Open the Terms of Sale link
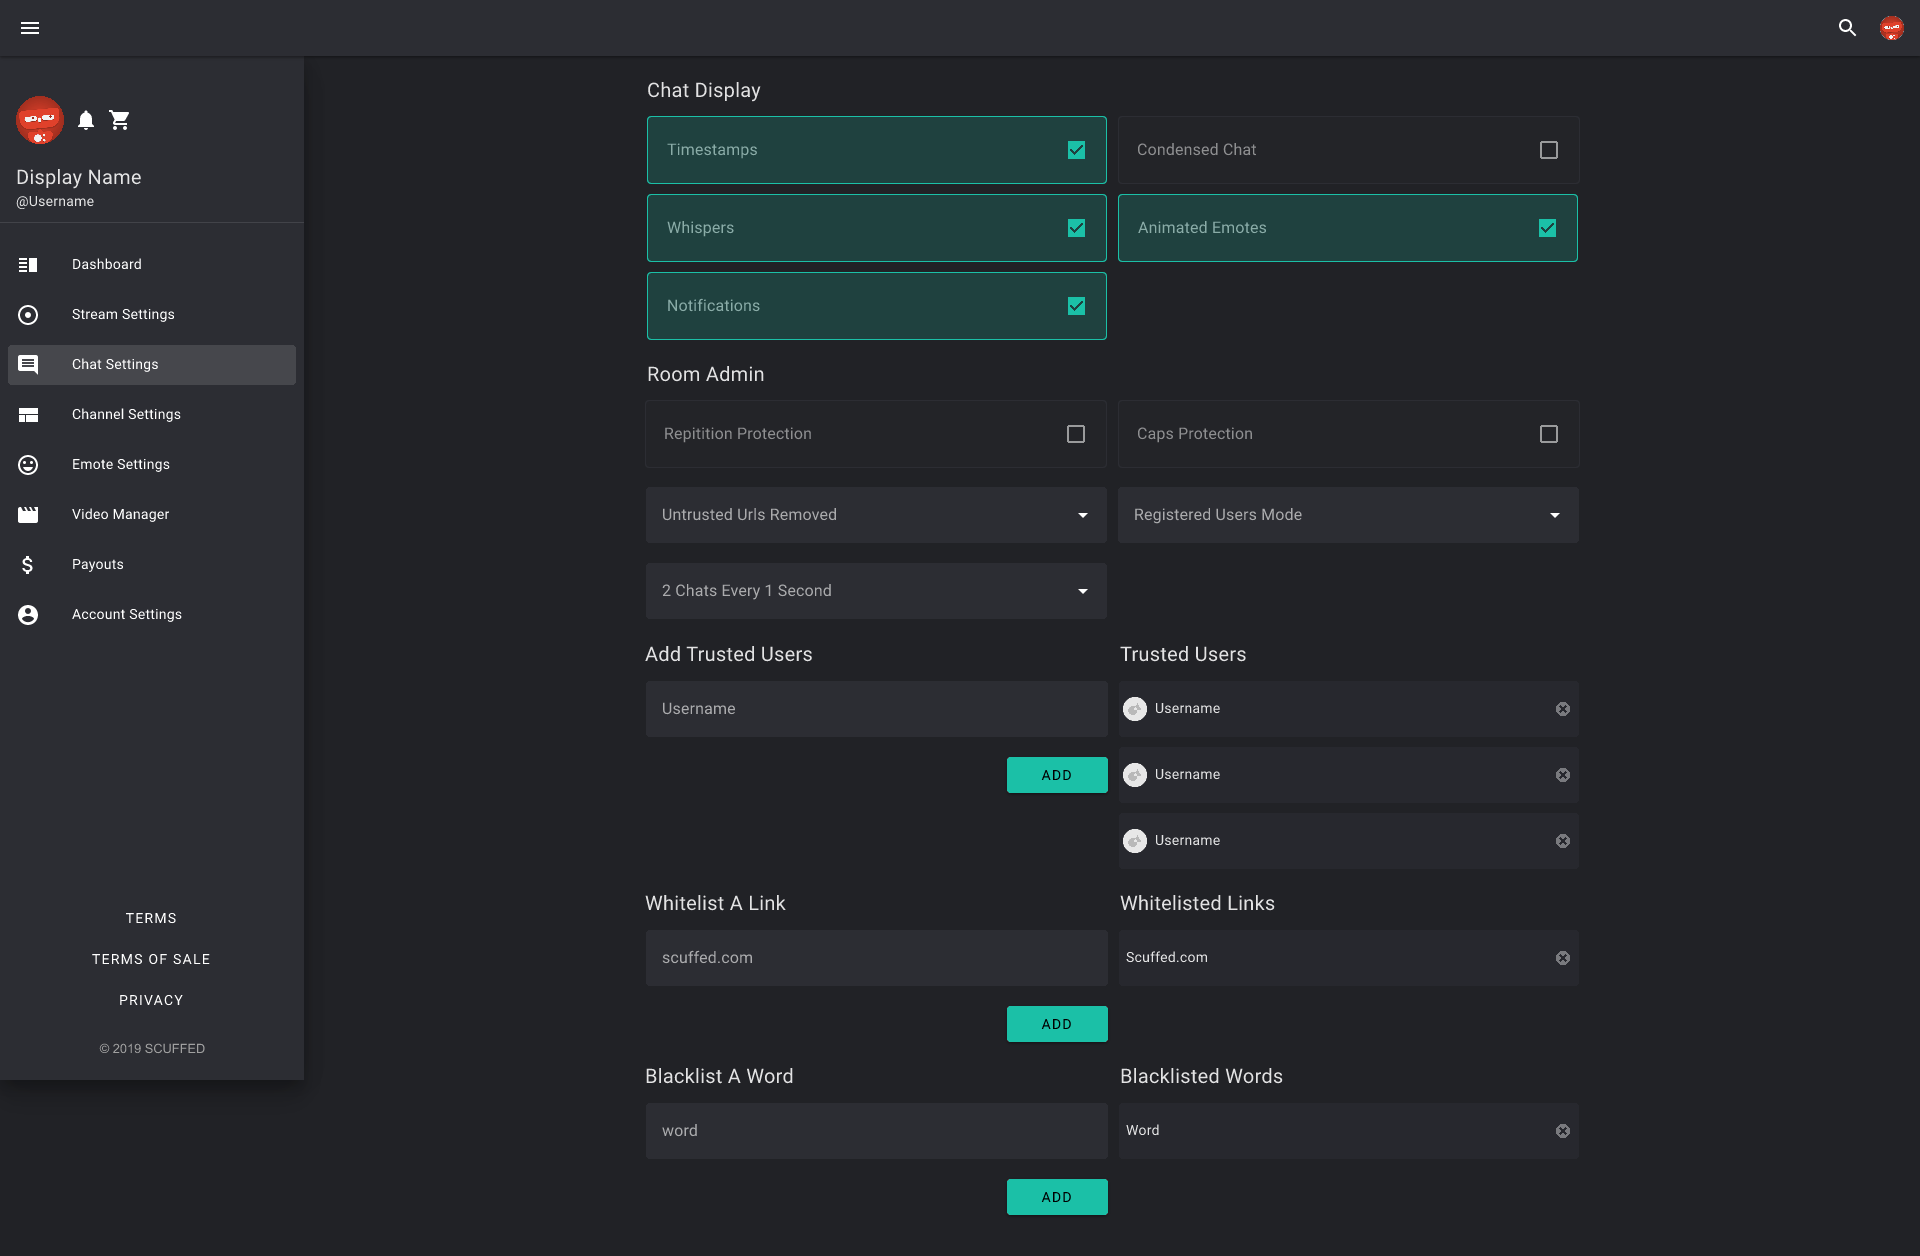Image resolution: width=1920 pixels, height=1256 pixels. click(151, 959)
